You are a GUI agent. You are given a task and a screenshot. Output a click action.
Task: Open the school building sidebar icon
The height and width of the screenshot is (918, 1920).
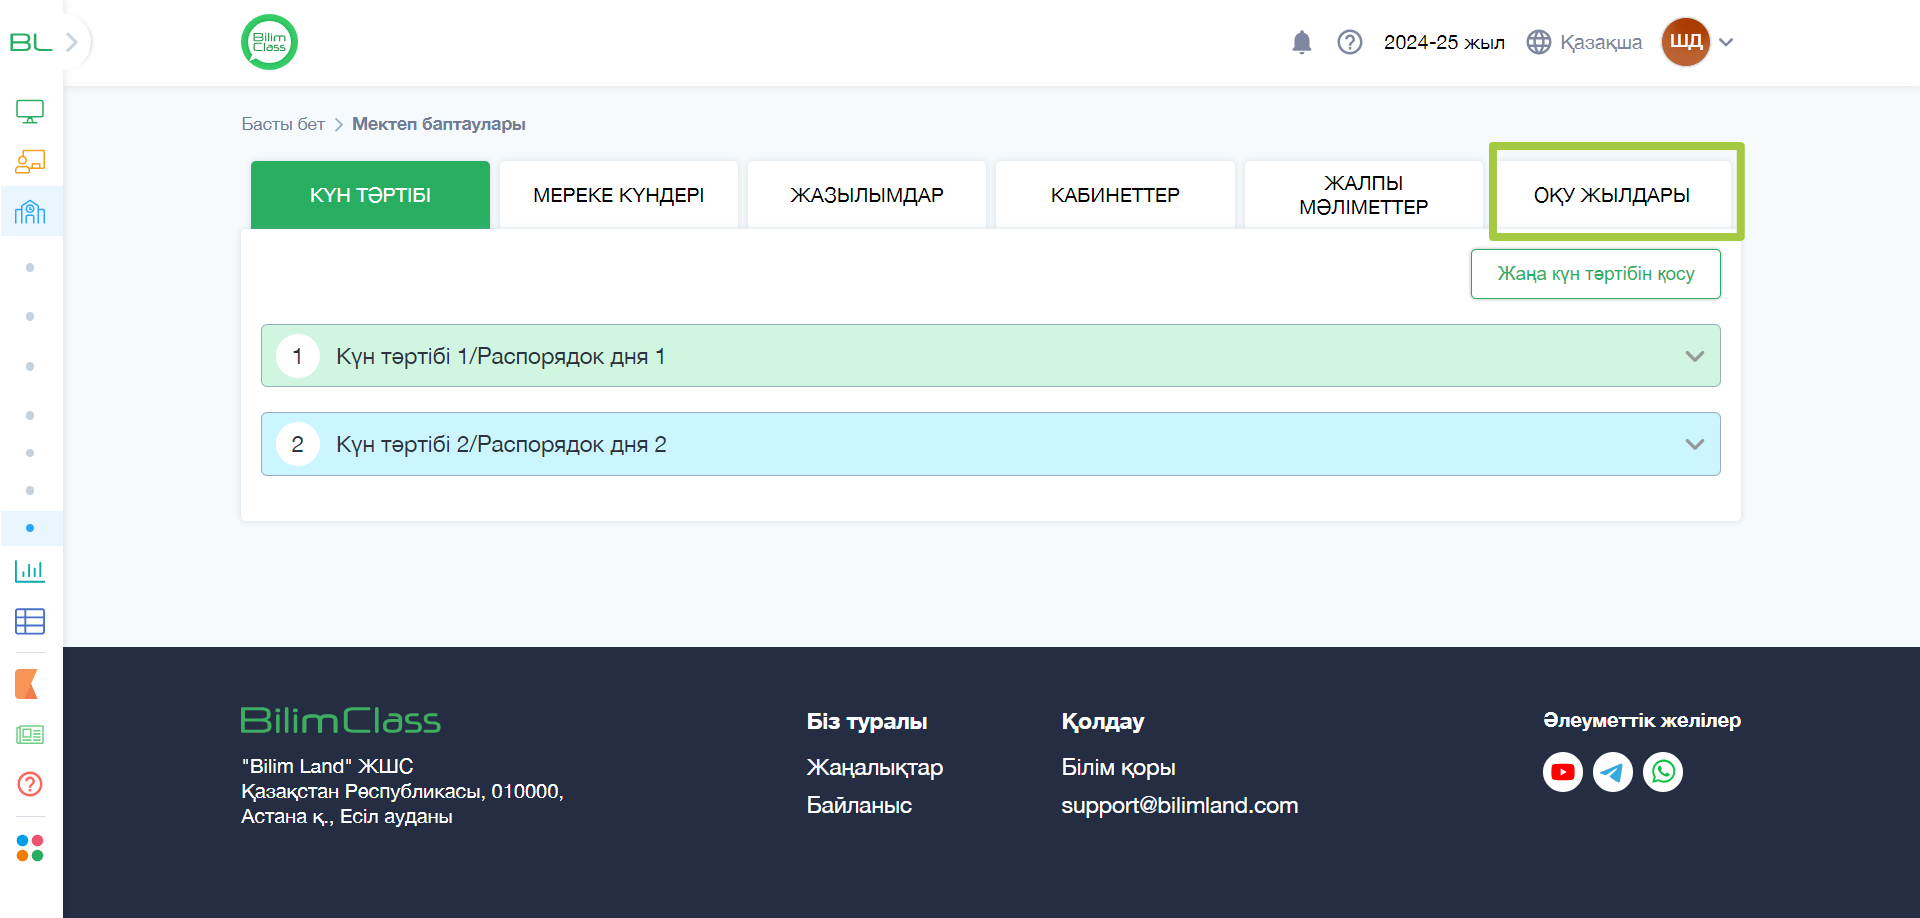30,211
